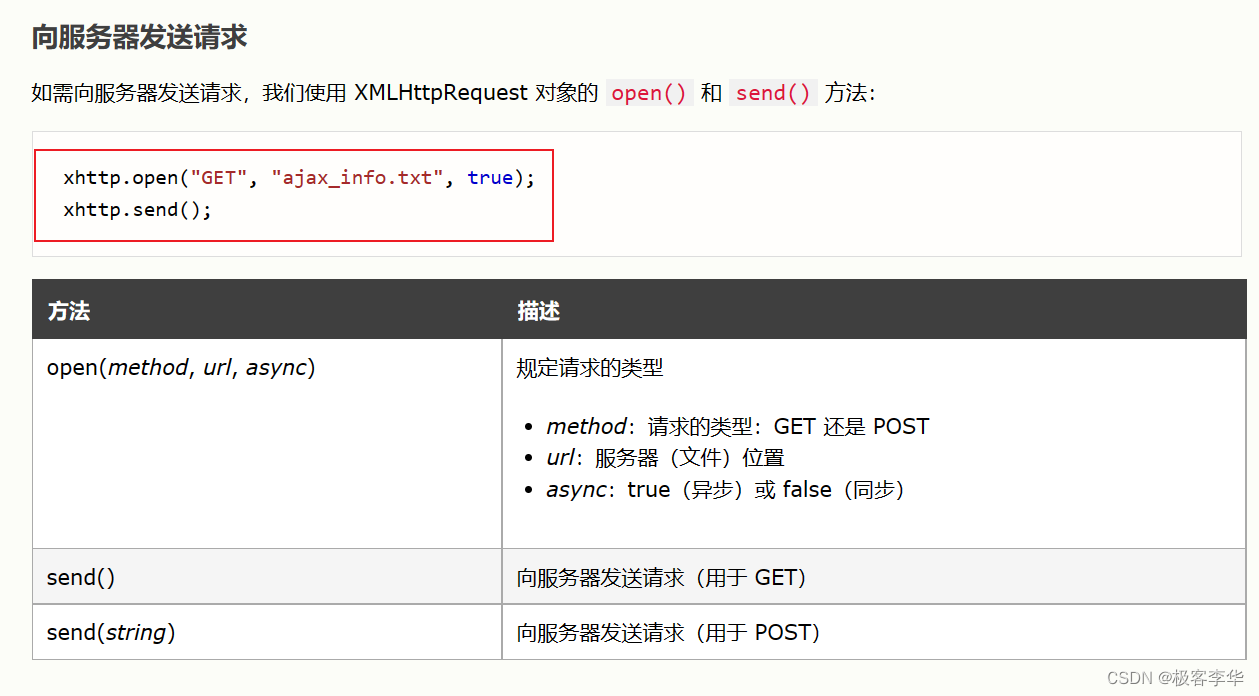Click the text XMLHttpRequest in the paragraph
This screenshot has height=696, width=1259.
440,92
